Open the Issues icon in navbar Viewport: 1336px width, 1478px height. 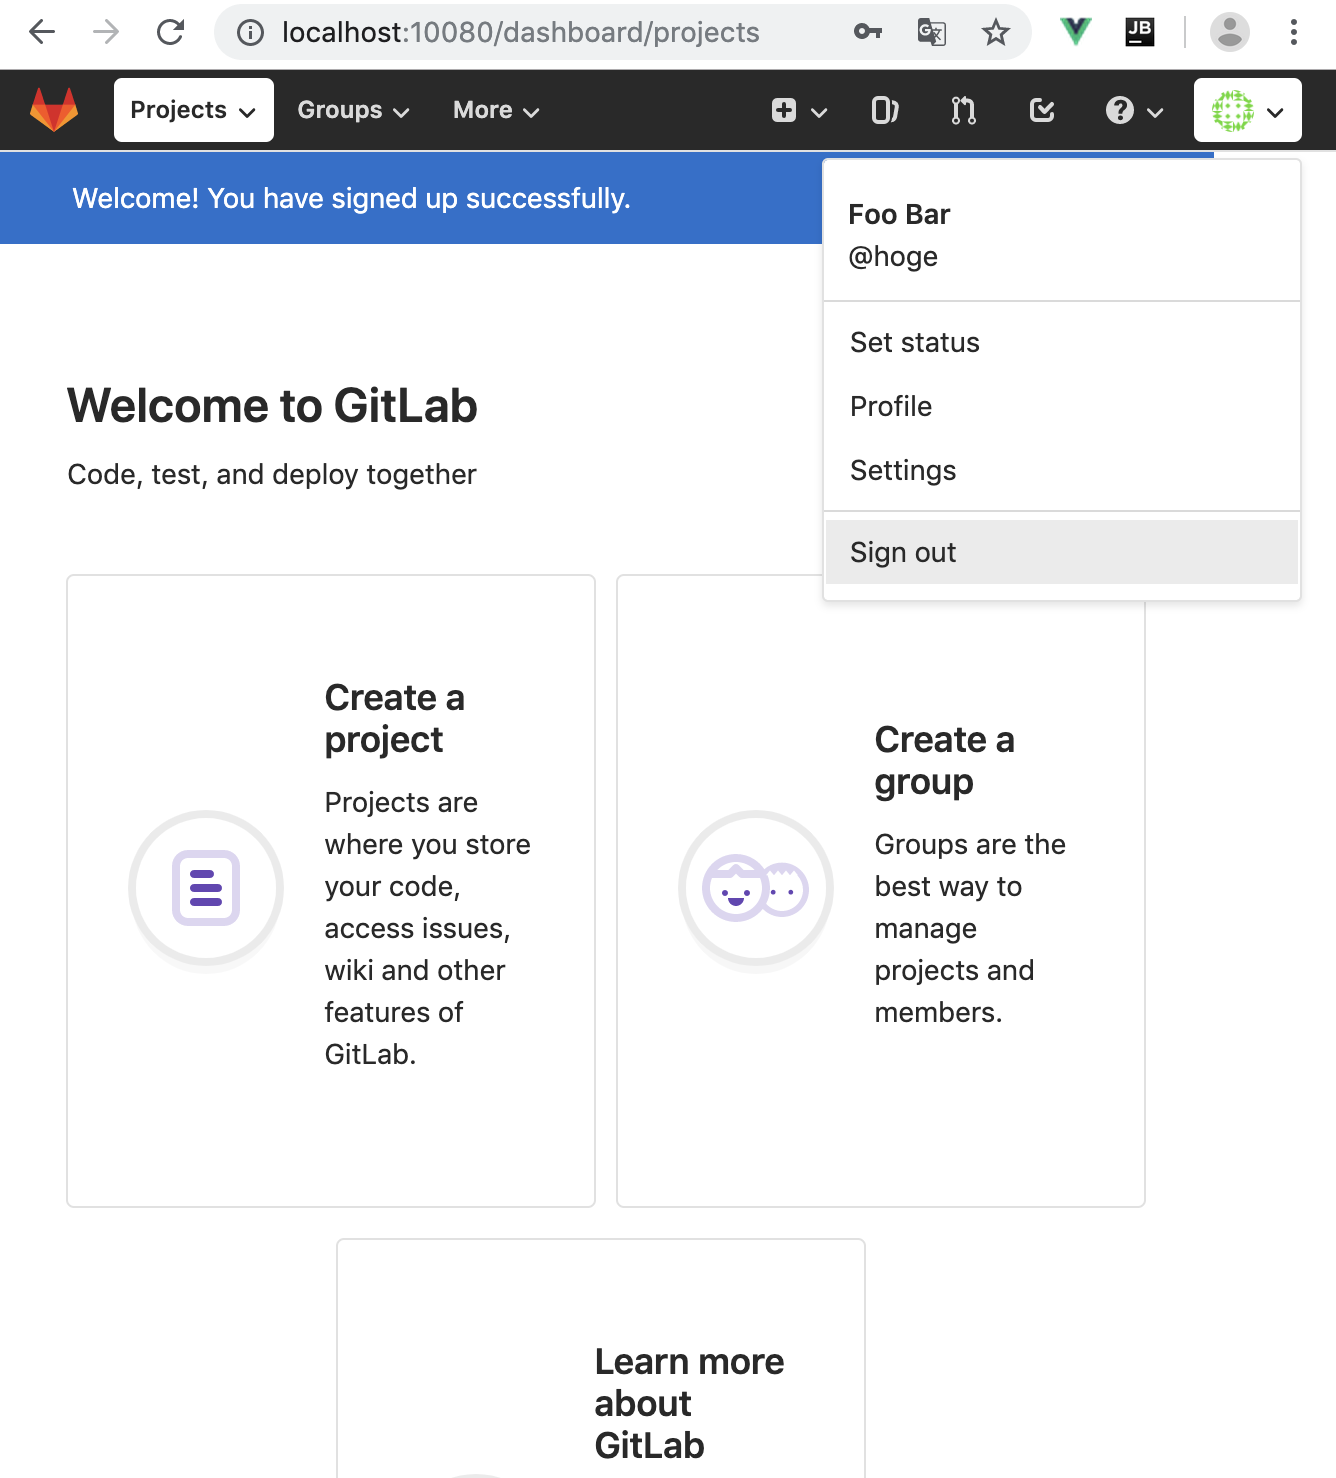coord(885,110)
